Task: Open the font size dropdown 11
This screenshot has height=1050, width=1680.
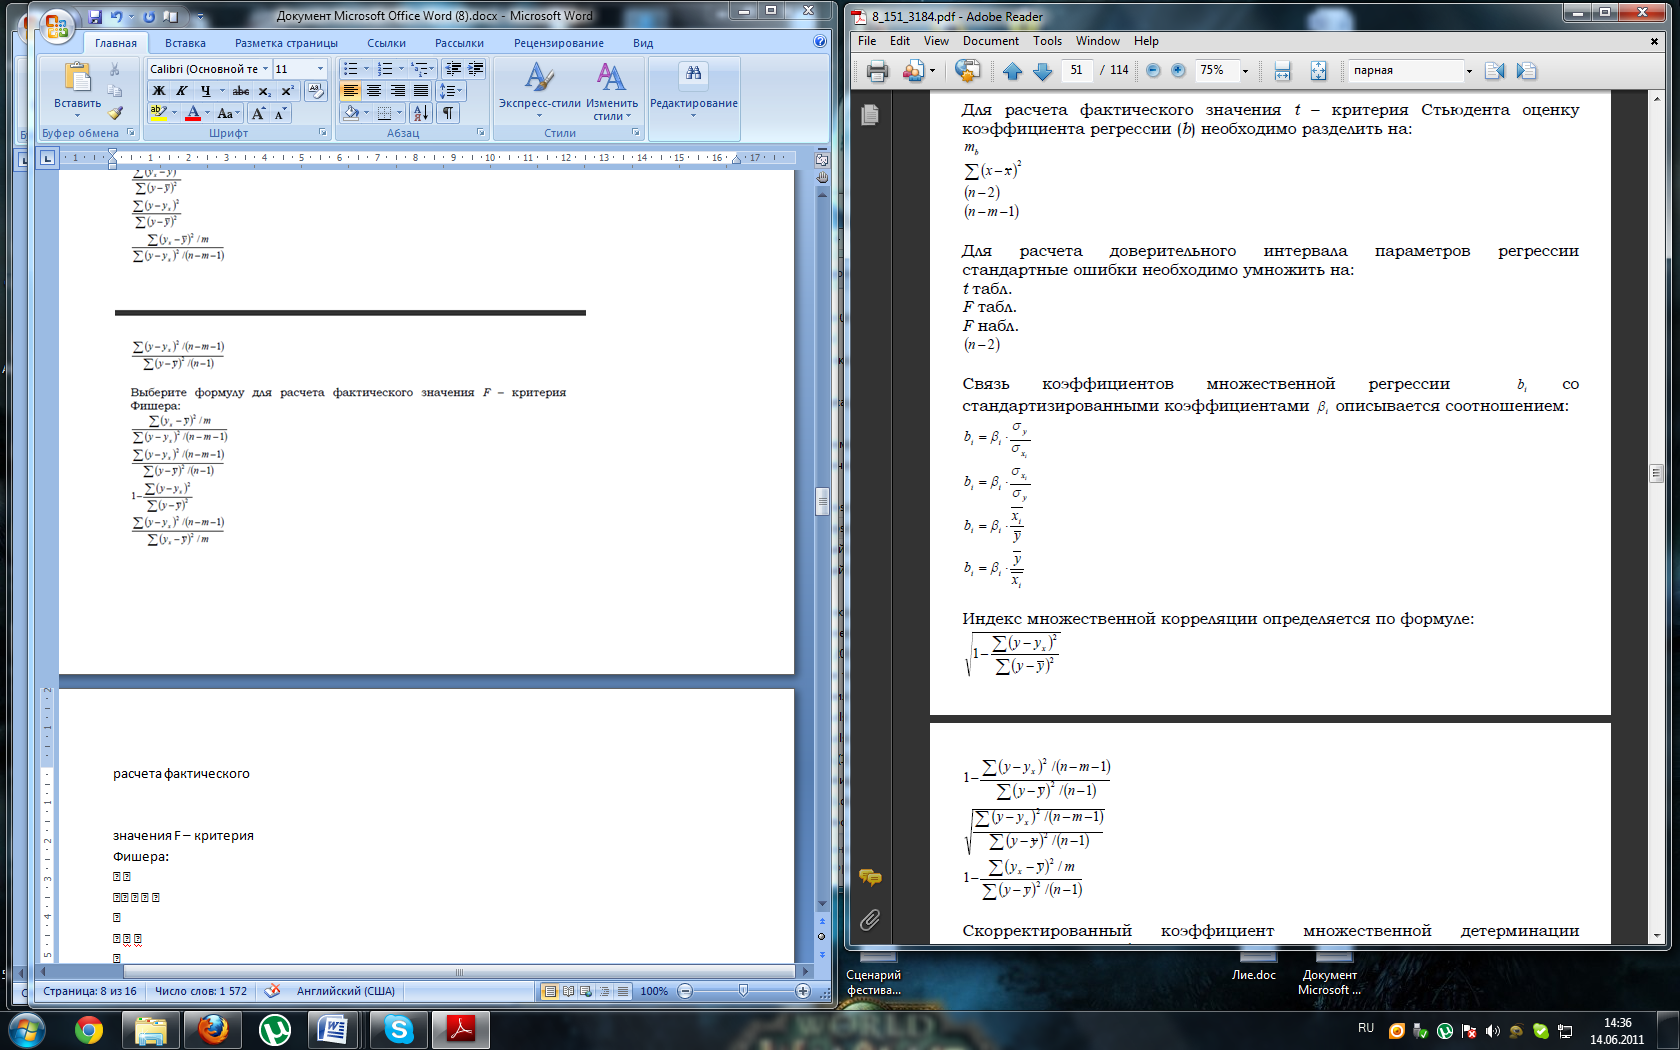Action: (320, 69)
